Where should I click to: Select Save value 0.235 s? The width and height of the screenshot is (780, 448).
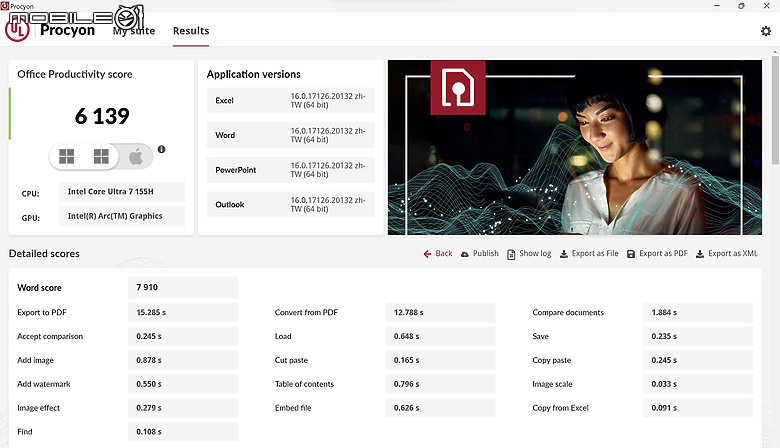(x=698, y=336)
